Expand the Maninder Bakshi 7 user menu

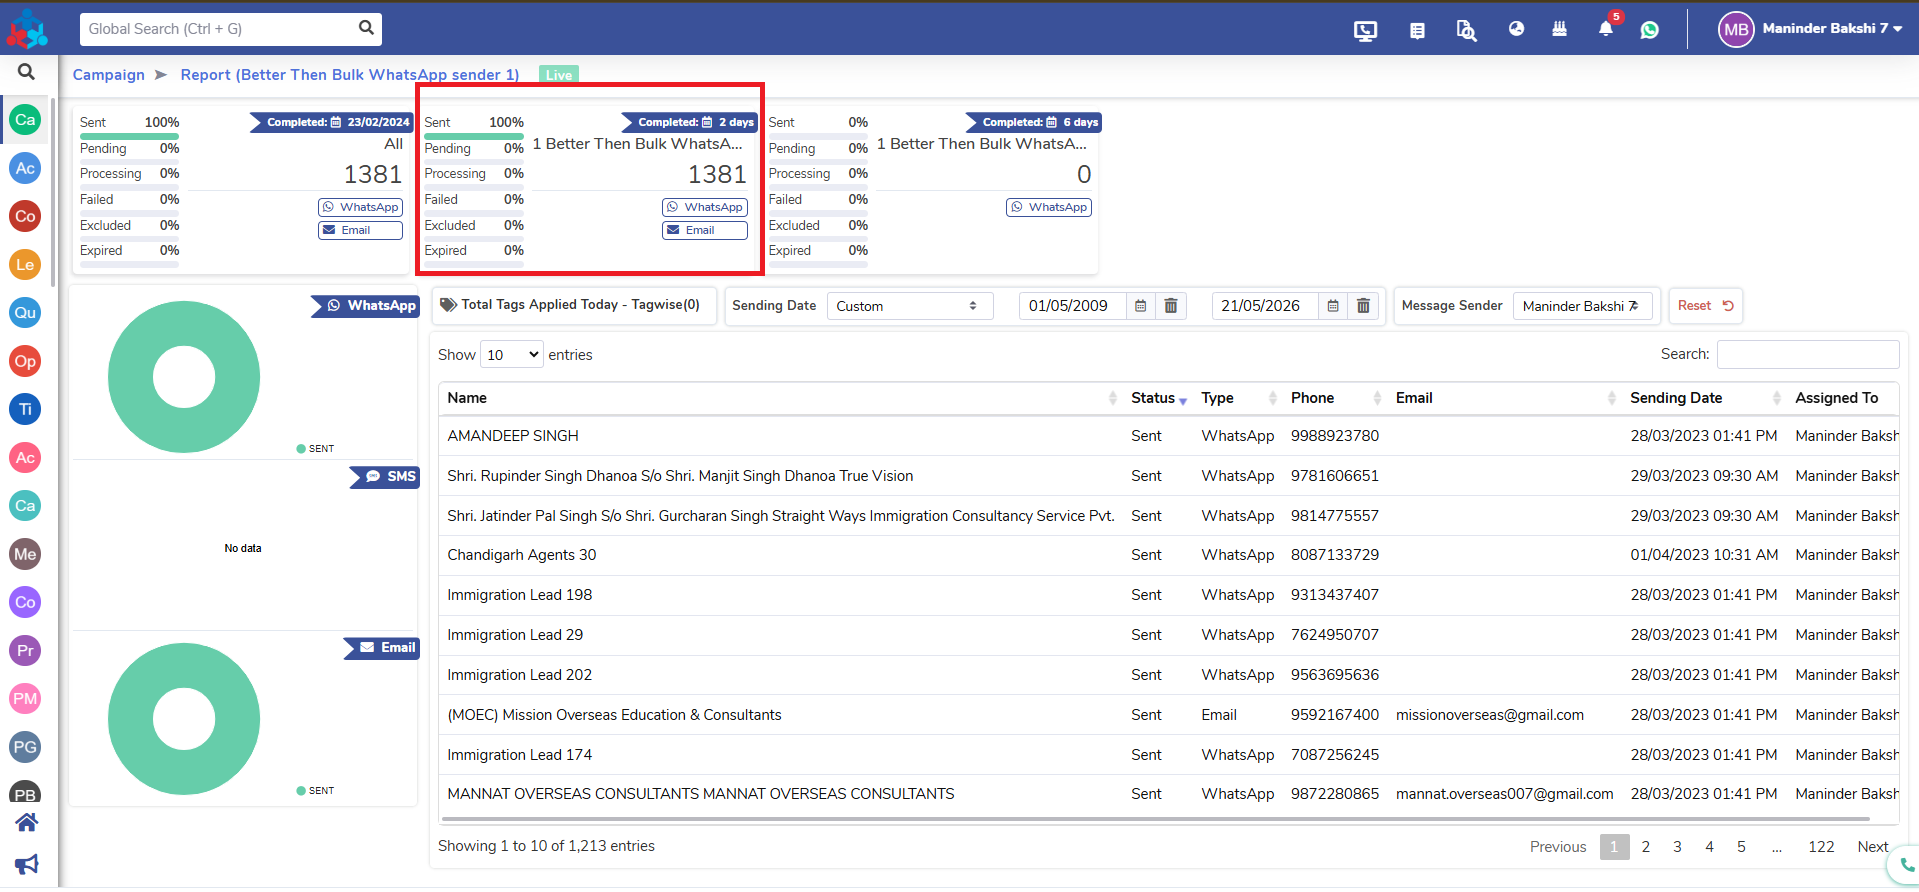[1811, 29]
